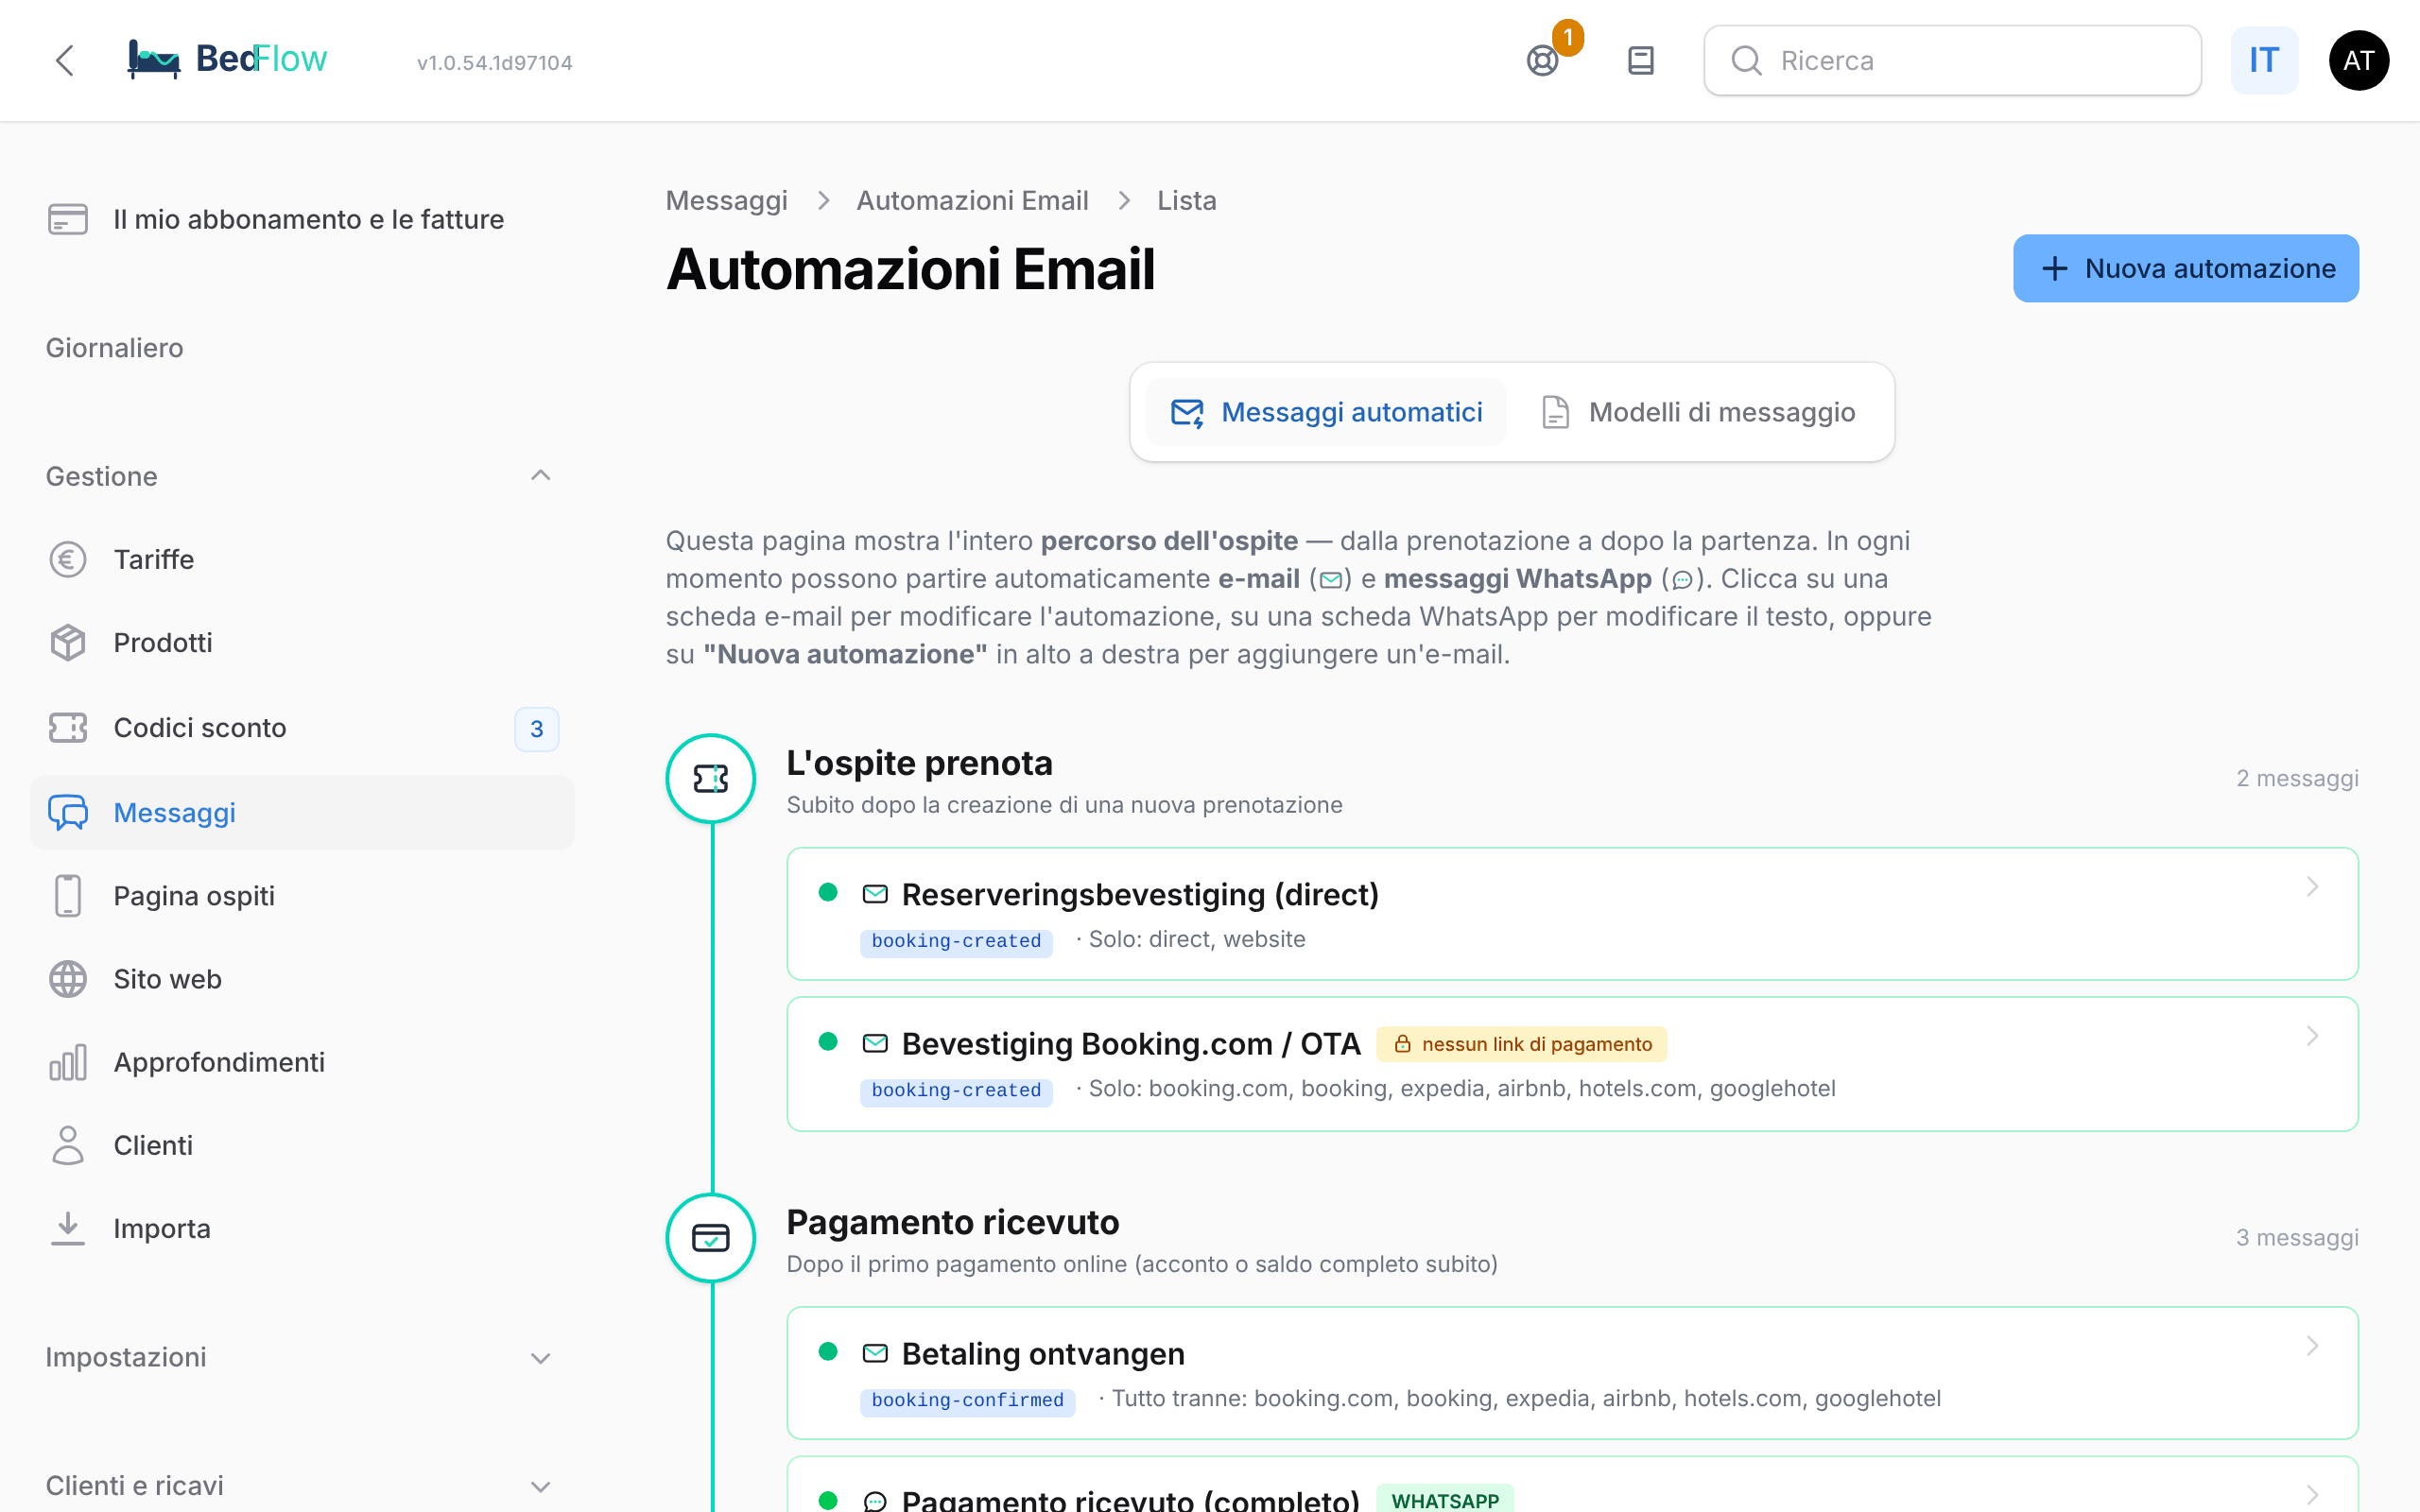
Task: Expand the Clienti e ricavi section
Action: [540, 1486]
